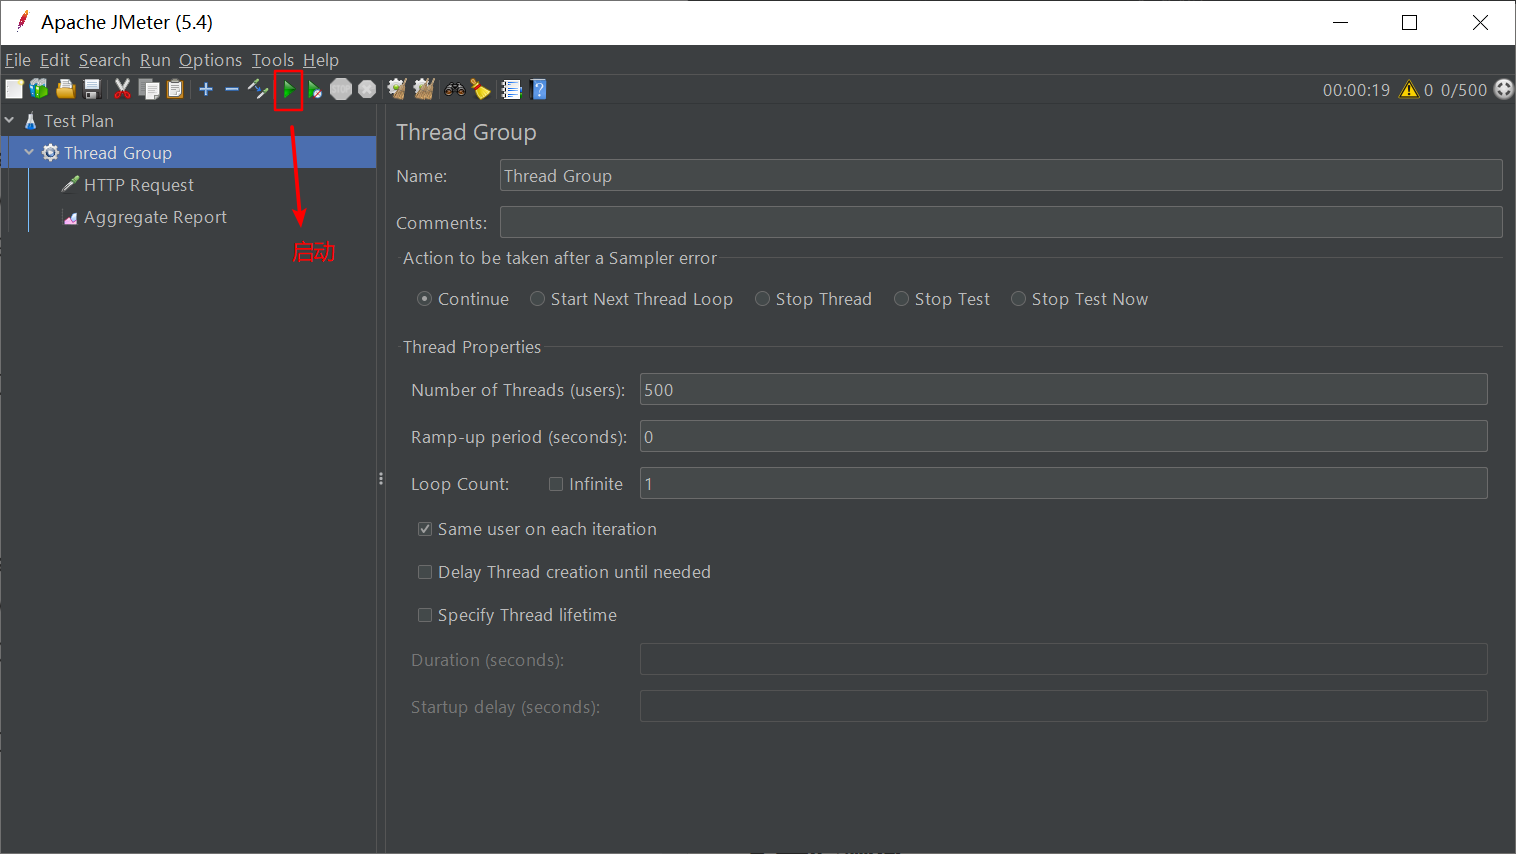Open Help using blue question-mark icon
The image size is (1516, 854).
[x=539, y=90]
